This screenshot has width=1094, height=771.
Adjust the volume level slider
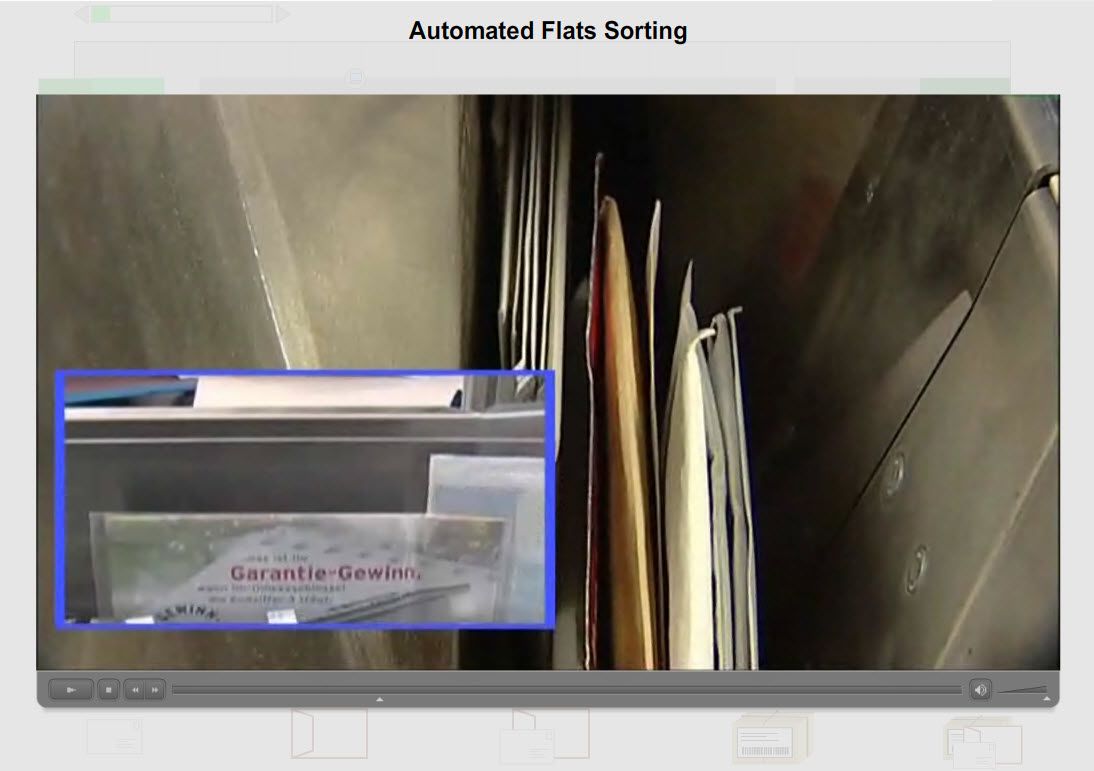(1022, 690)
